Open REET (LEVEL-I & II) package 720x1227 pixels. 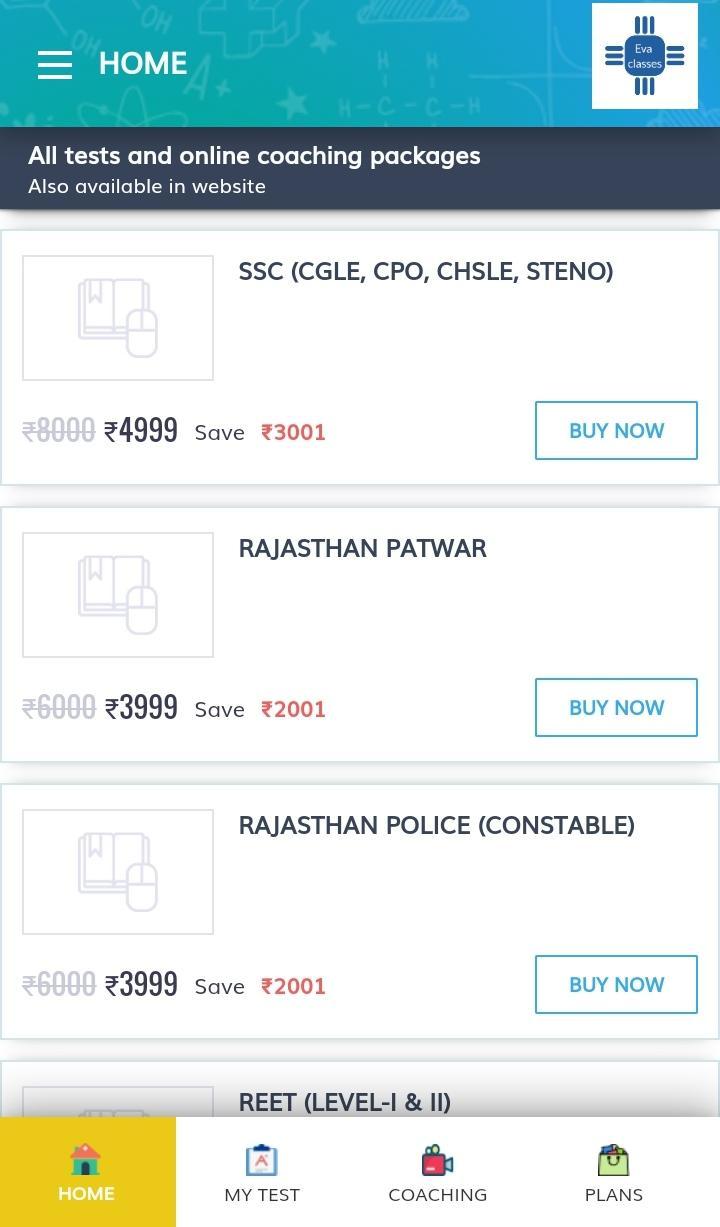pos(344,1102)
